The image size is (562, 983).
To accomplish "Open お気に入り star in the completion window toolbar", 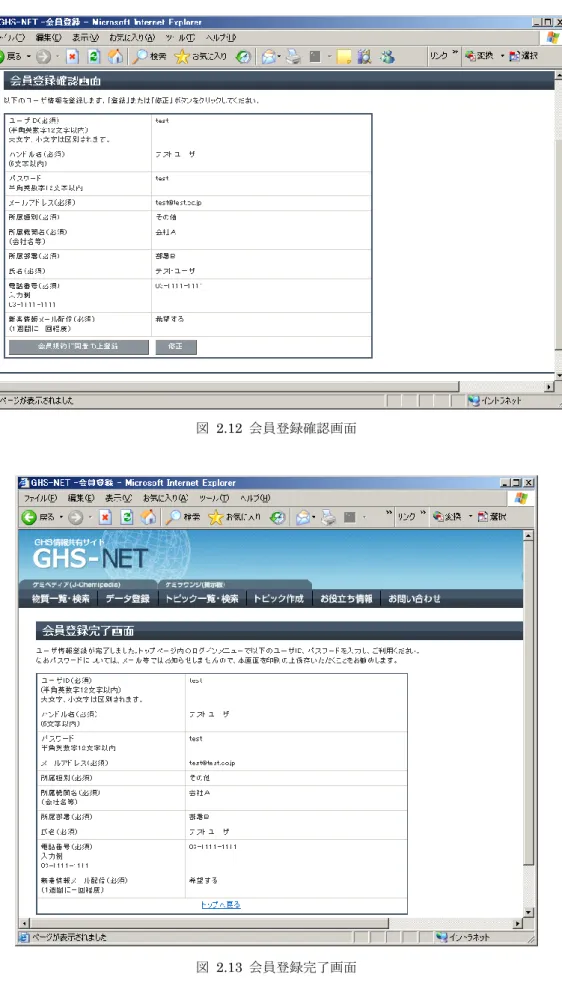I will 234,517.
